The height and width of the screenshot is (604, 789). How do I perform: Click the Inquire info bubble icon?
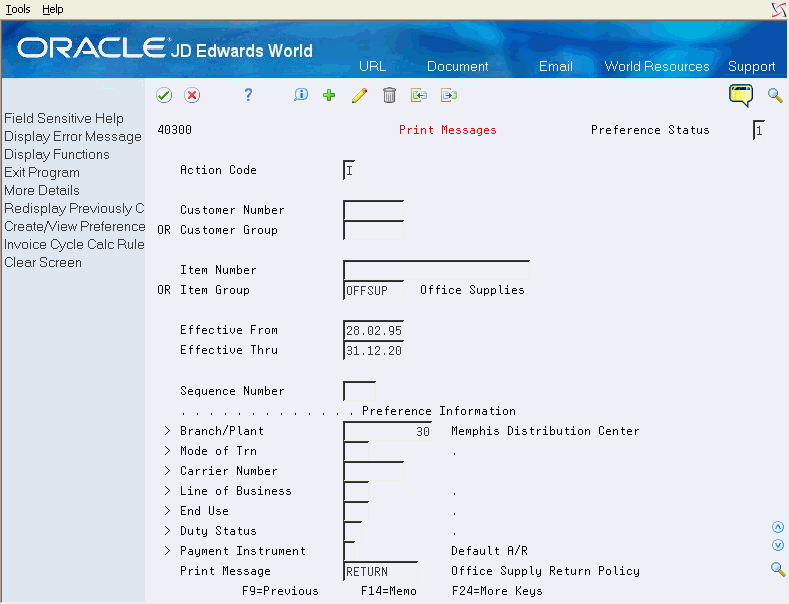coord(301,95)
